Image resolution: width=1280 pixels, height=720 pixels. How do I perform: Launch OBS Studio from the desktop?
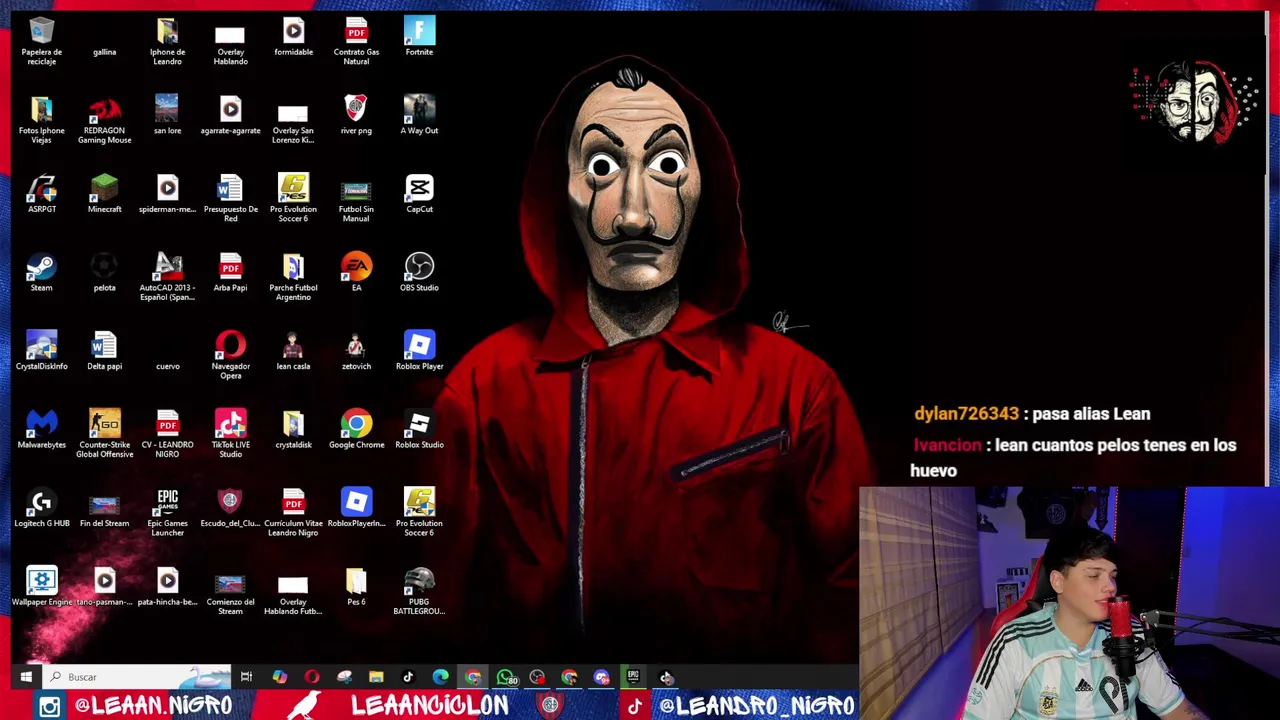(x=419, y=272)
